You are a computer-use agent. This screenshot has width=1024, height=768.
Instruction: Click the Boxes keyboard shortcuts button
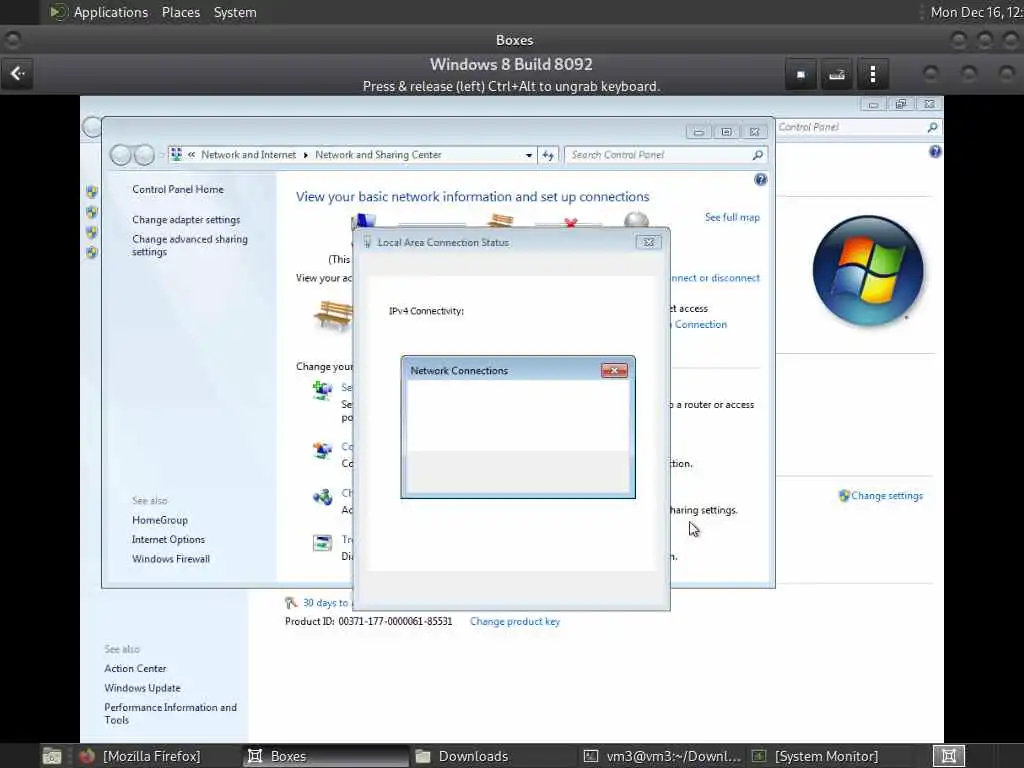tap(837, 74)
